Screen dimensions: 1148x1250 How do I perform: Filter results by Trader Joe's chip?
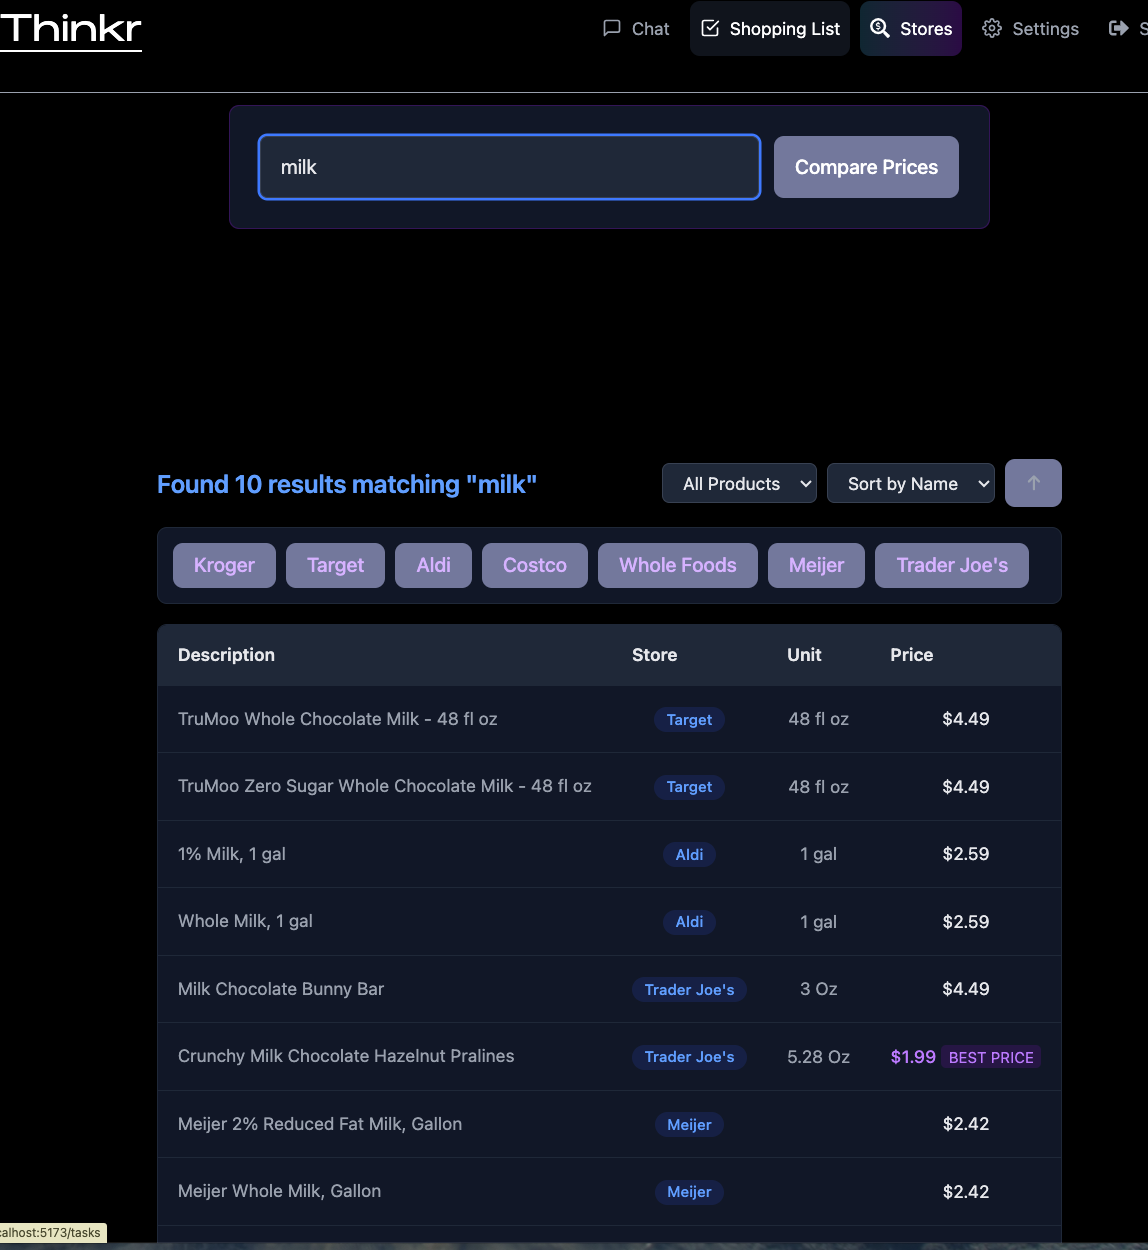coord(952,566)
